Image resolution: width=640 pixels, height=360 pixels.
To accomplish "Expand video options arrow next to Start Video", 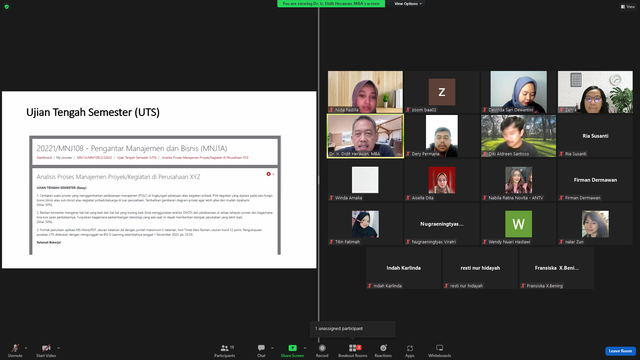I will point(58,348).
